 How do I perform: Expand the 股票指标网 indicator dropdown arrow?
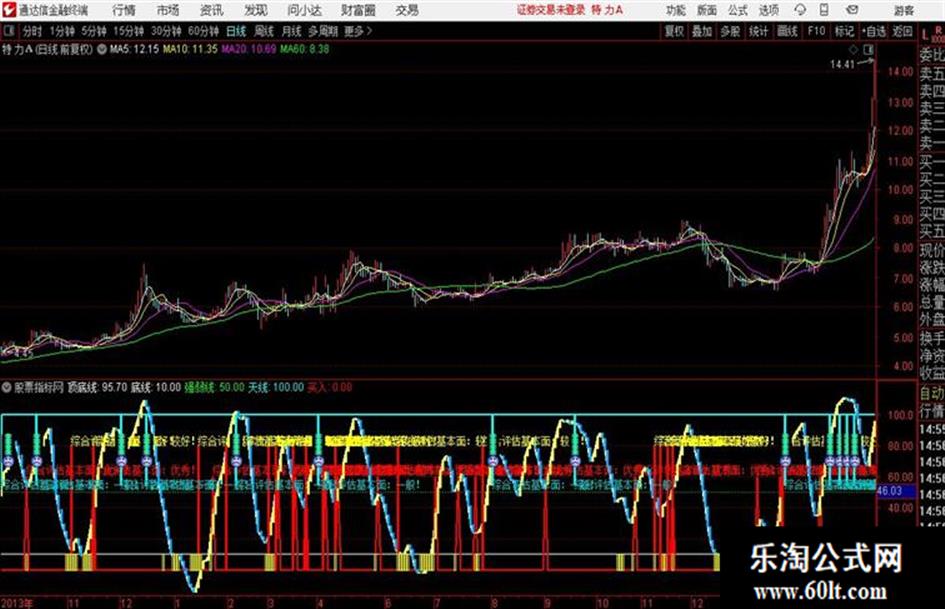coord(7,388)
